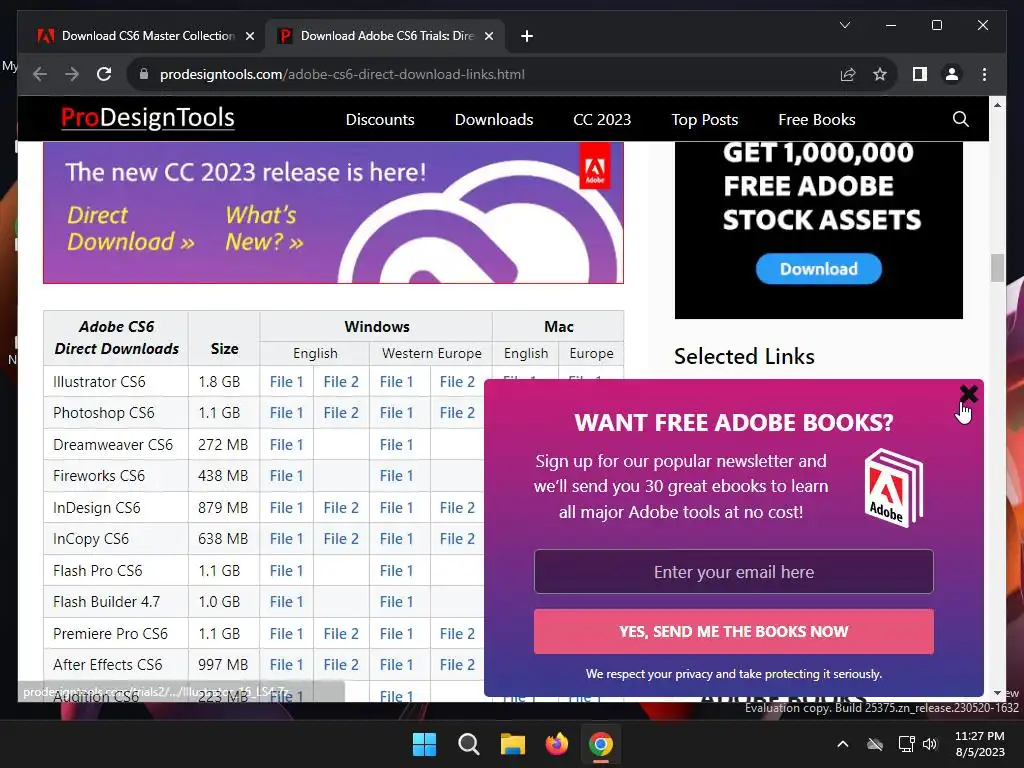
Task: Bookmark this page with the star icon
Action: pos(880,74)
